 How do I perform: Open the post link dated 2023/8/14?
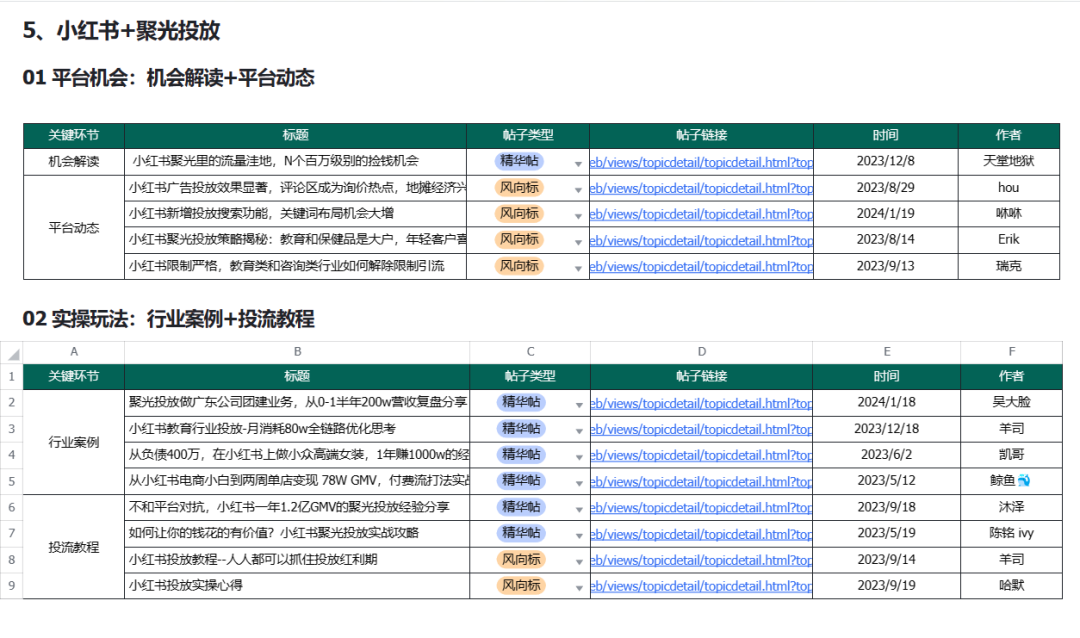[701, 241]
